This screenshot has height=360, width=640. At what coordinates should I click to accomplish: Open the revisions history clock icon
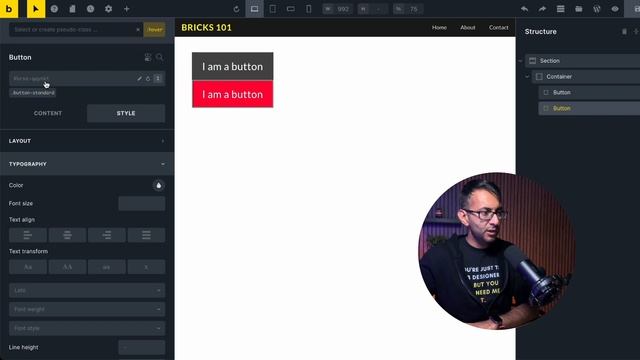[x=90, y=9]
